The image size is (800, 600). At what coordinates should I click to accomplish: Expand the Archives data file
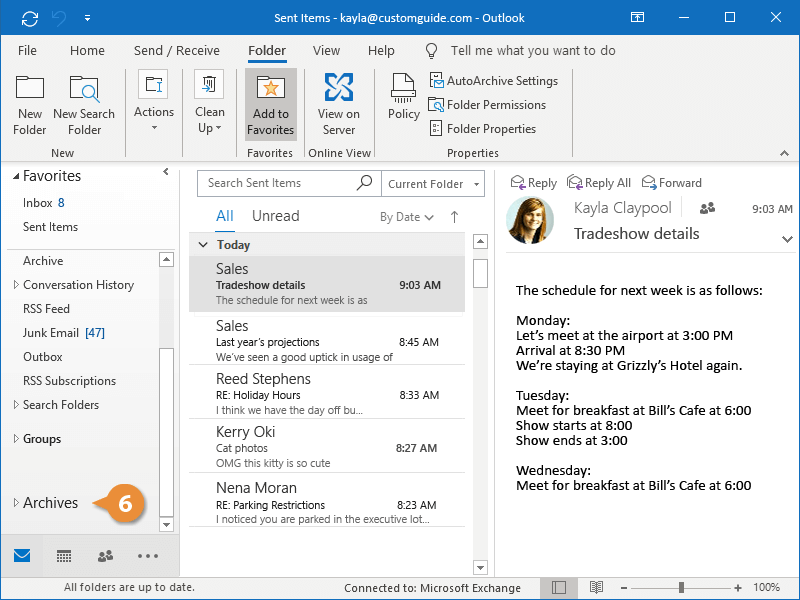pos(16,503)
